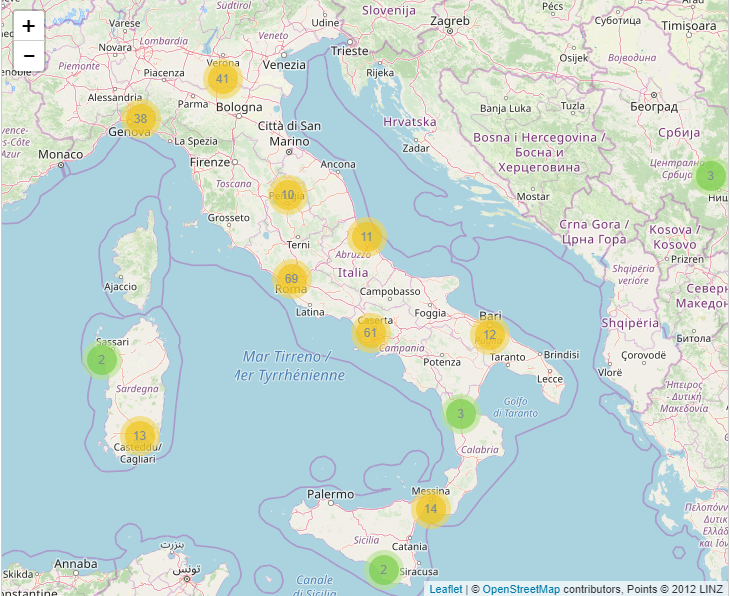Click the Grosseto city label
The image size is (730, 596).
229,218
